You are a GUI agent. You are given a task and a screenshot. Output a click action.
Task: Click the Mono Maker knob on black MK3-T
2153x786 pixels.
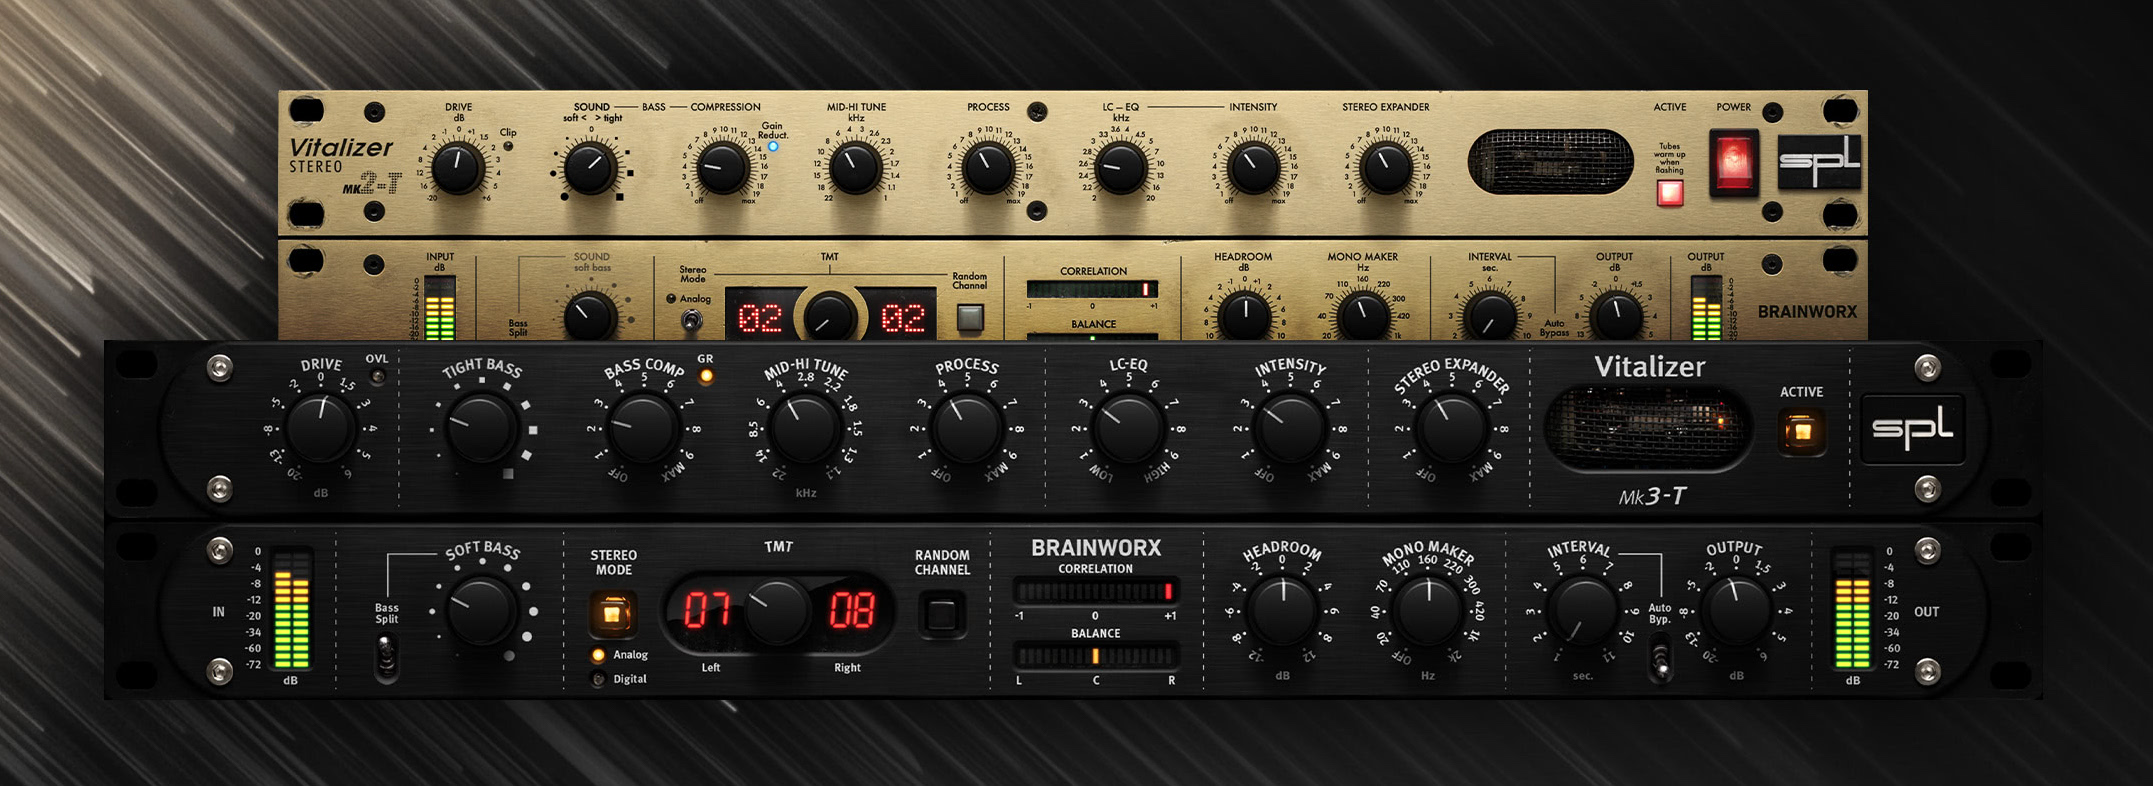(x=1427, y=610)
